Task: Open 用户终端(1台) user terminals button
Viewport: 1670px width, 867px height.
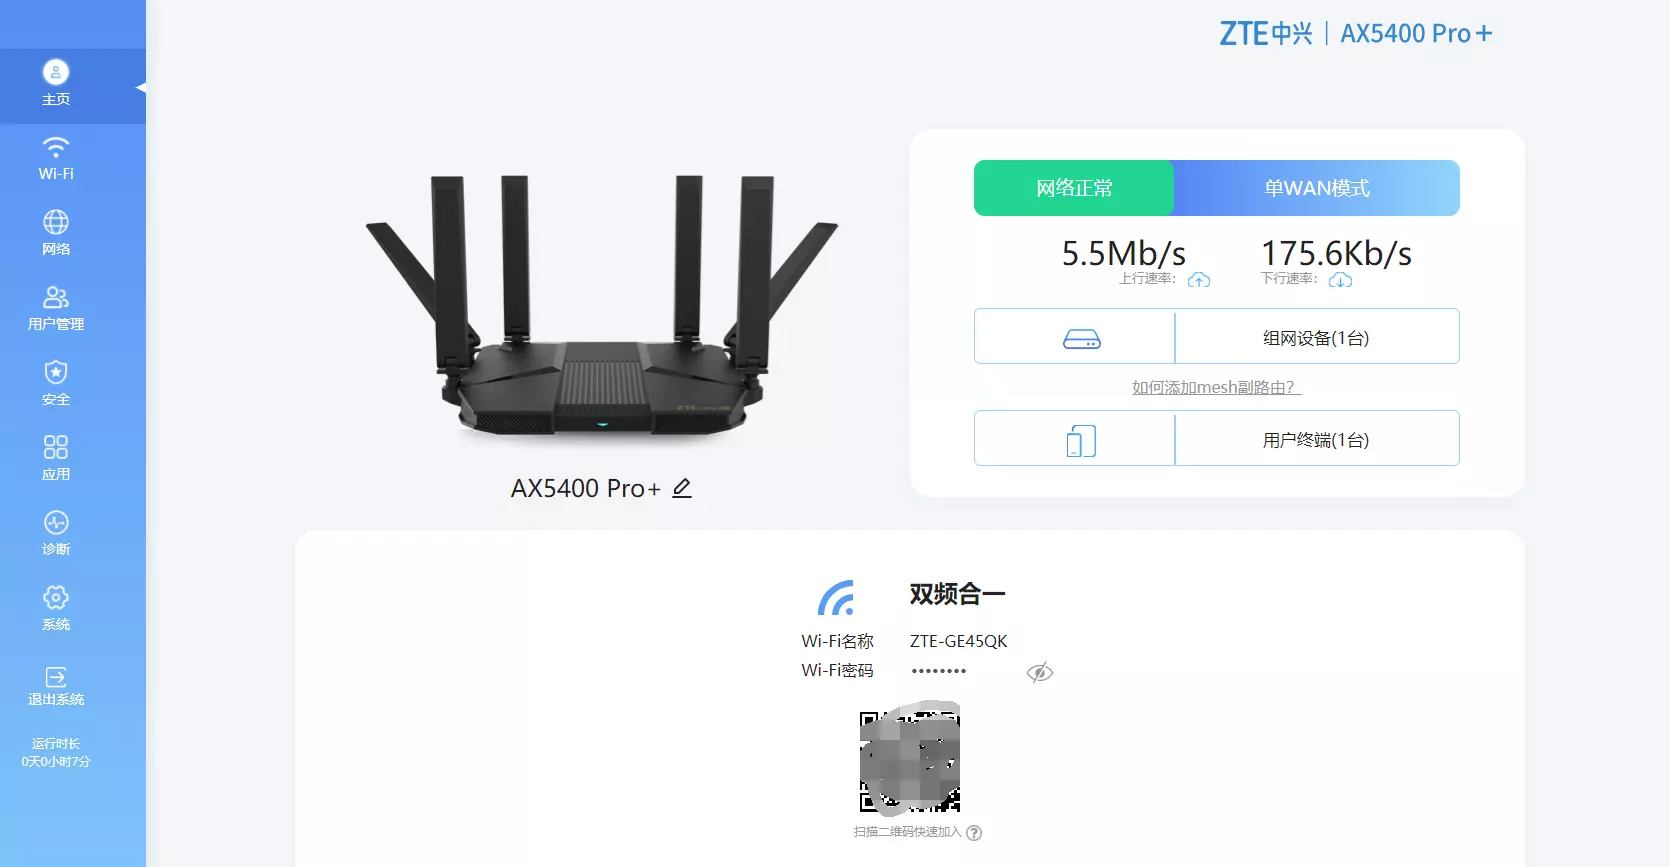Action: tap(1217, 438)
